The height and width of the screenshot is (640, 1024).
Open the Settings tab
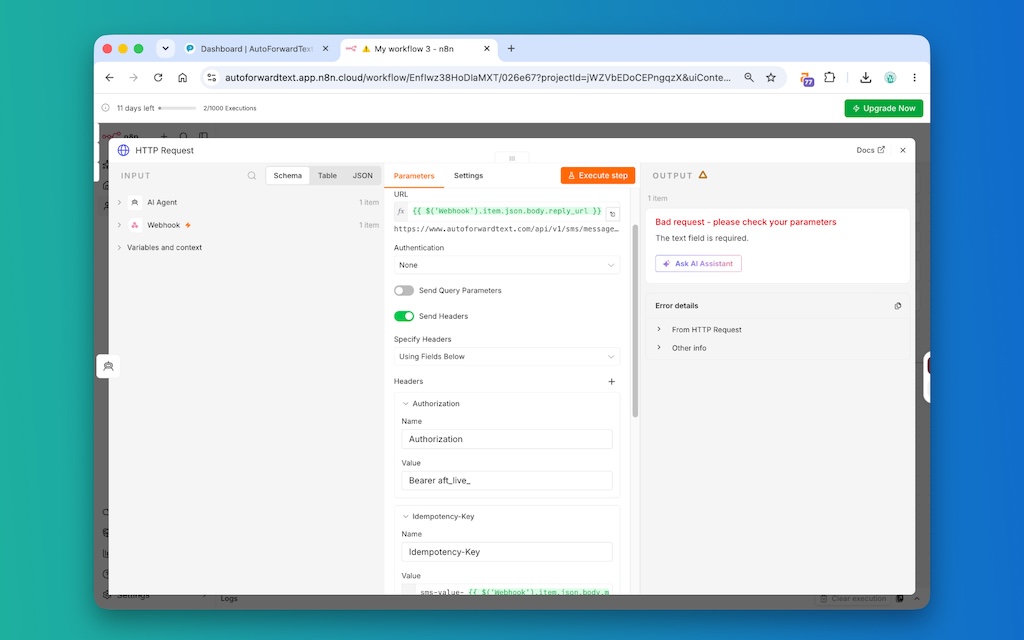pos(468,176)
